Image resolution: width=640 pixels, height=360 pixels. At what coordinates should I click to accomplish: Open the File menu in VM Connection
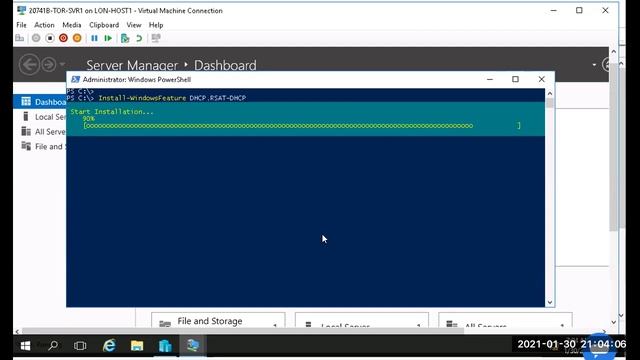click(21, 25)
